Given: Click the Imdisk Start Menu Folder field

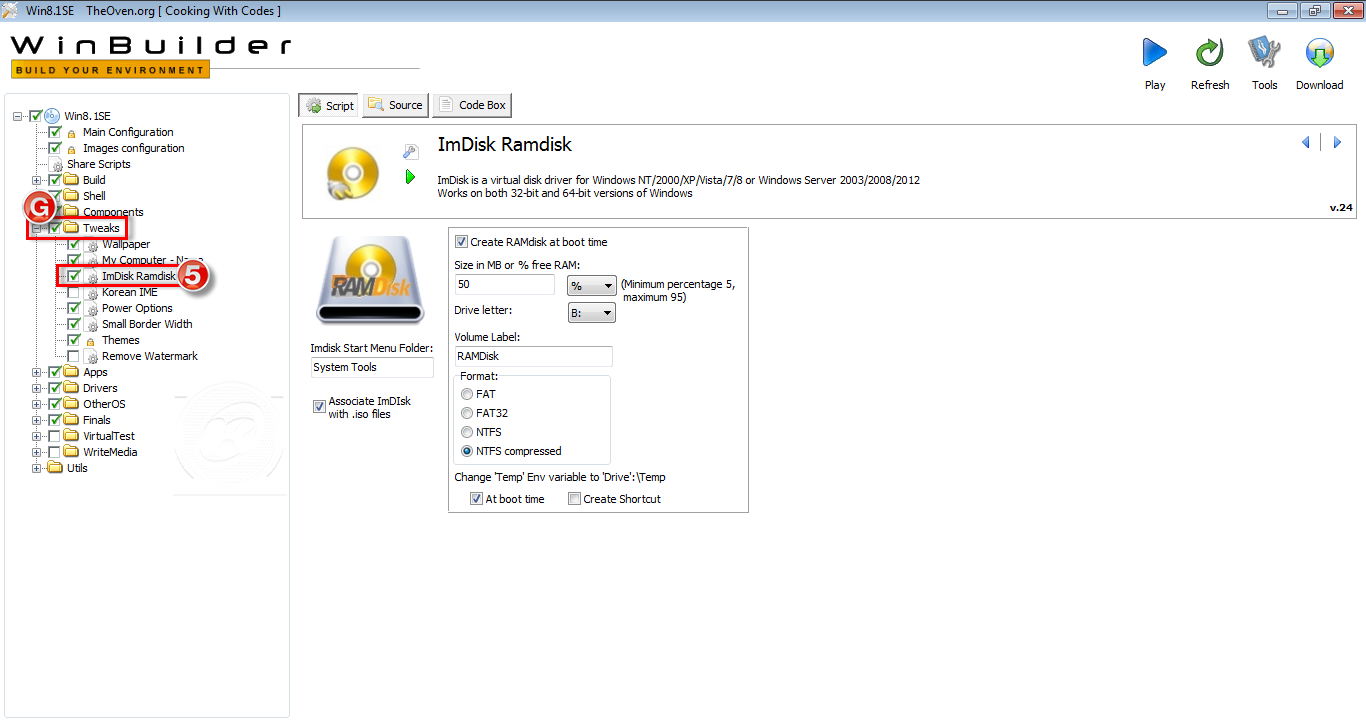Looking at the screenshot, I should click(x=372, y=367).
